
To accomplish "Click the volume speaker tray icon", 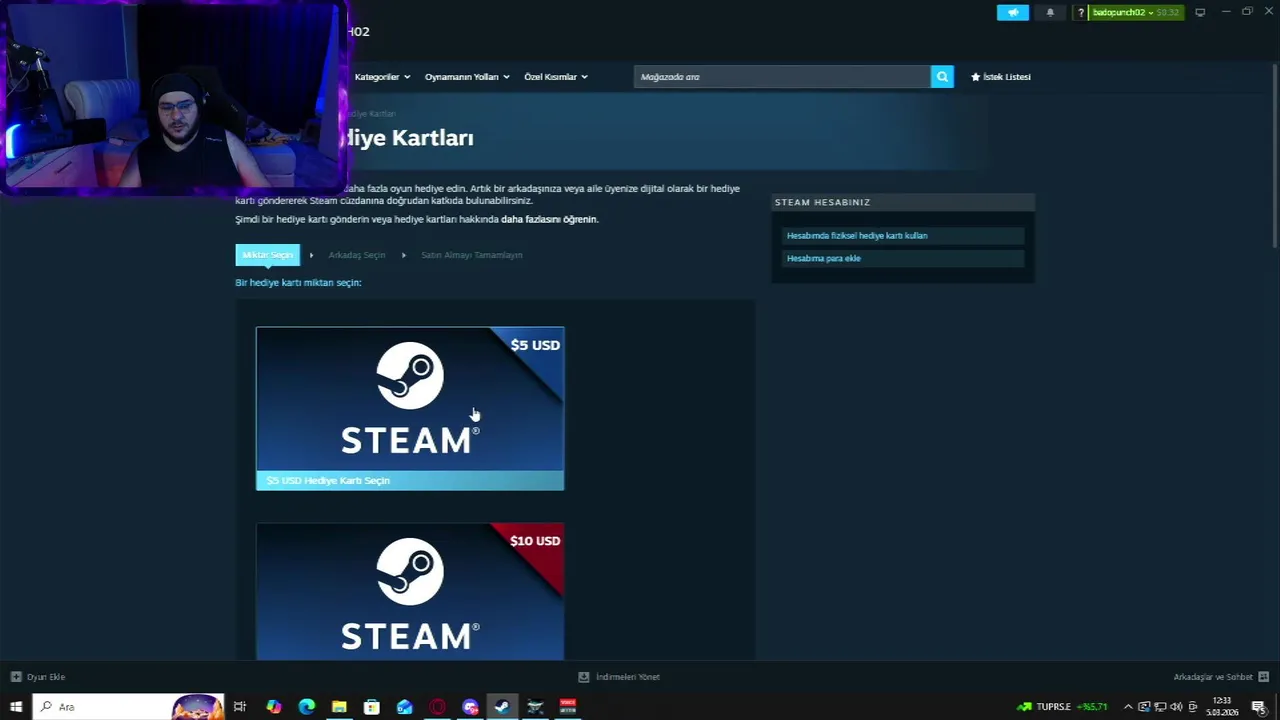I will pyautogui.click(x=1176, y=707).
